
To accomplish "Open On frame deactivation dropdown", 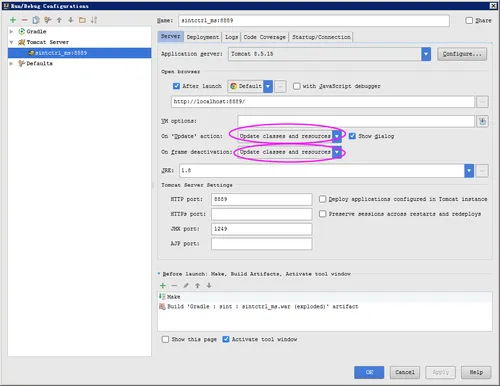I will (337, 152).
